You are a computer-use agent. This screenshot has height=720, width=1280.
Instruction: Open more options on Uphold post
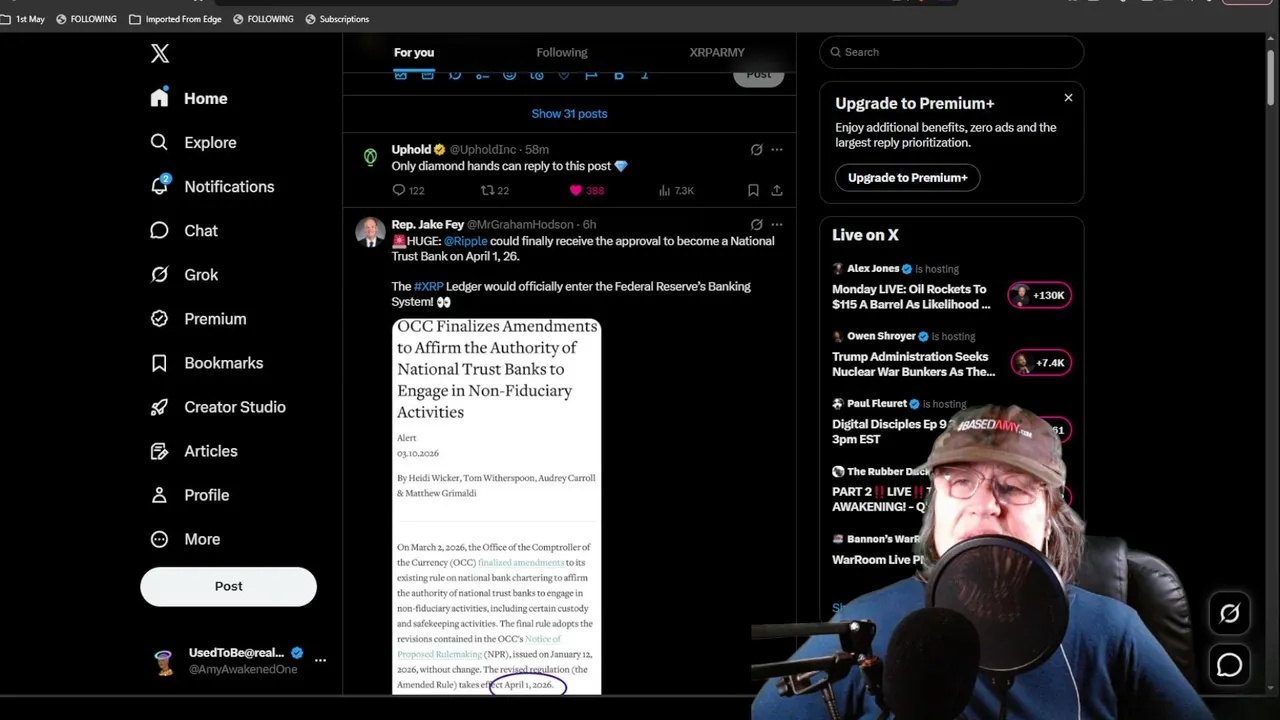(777, 150)
